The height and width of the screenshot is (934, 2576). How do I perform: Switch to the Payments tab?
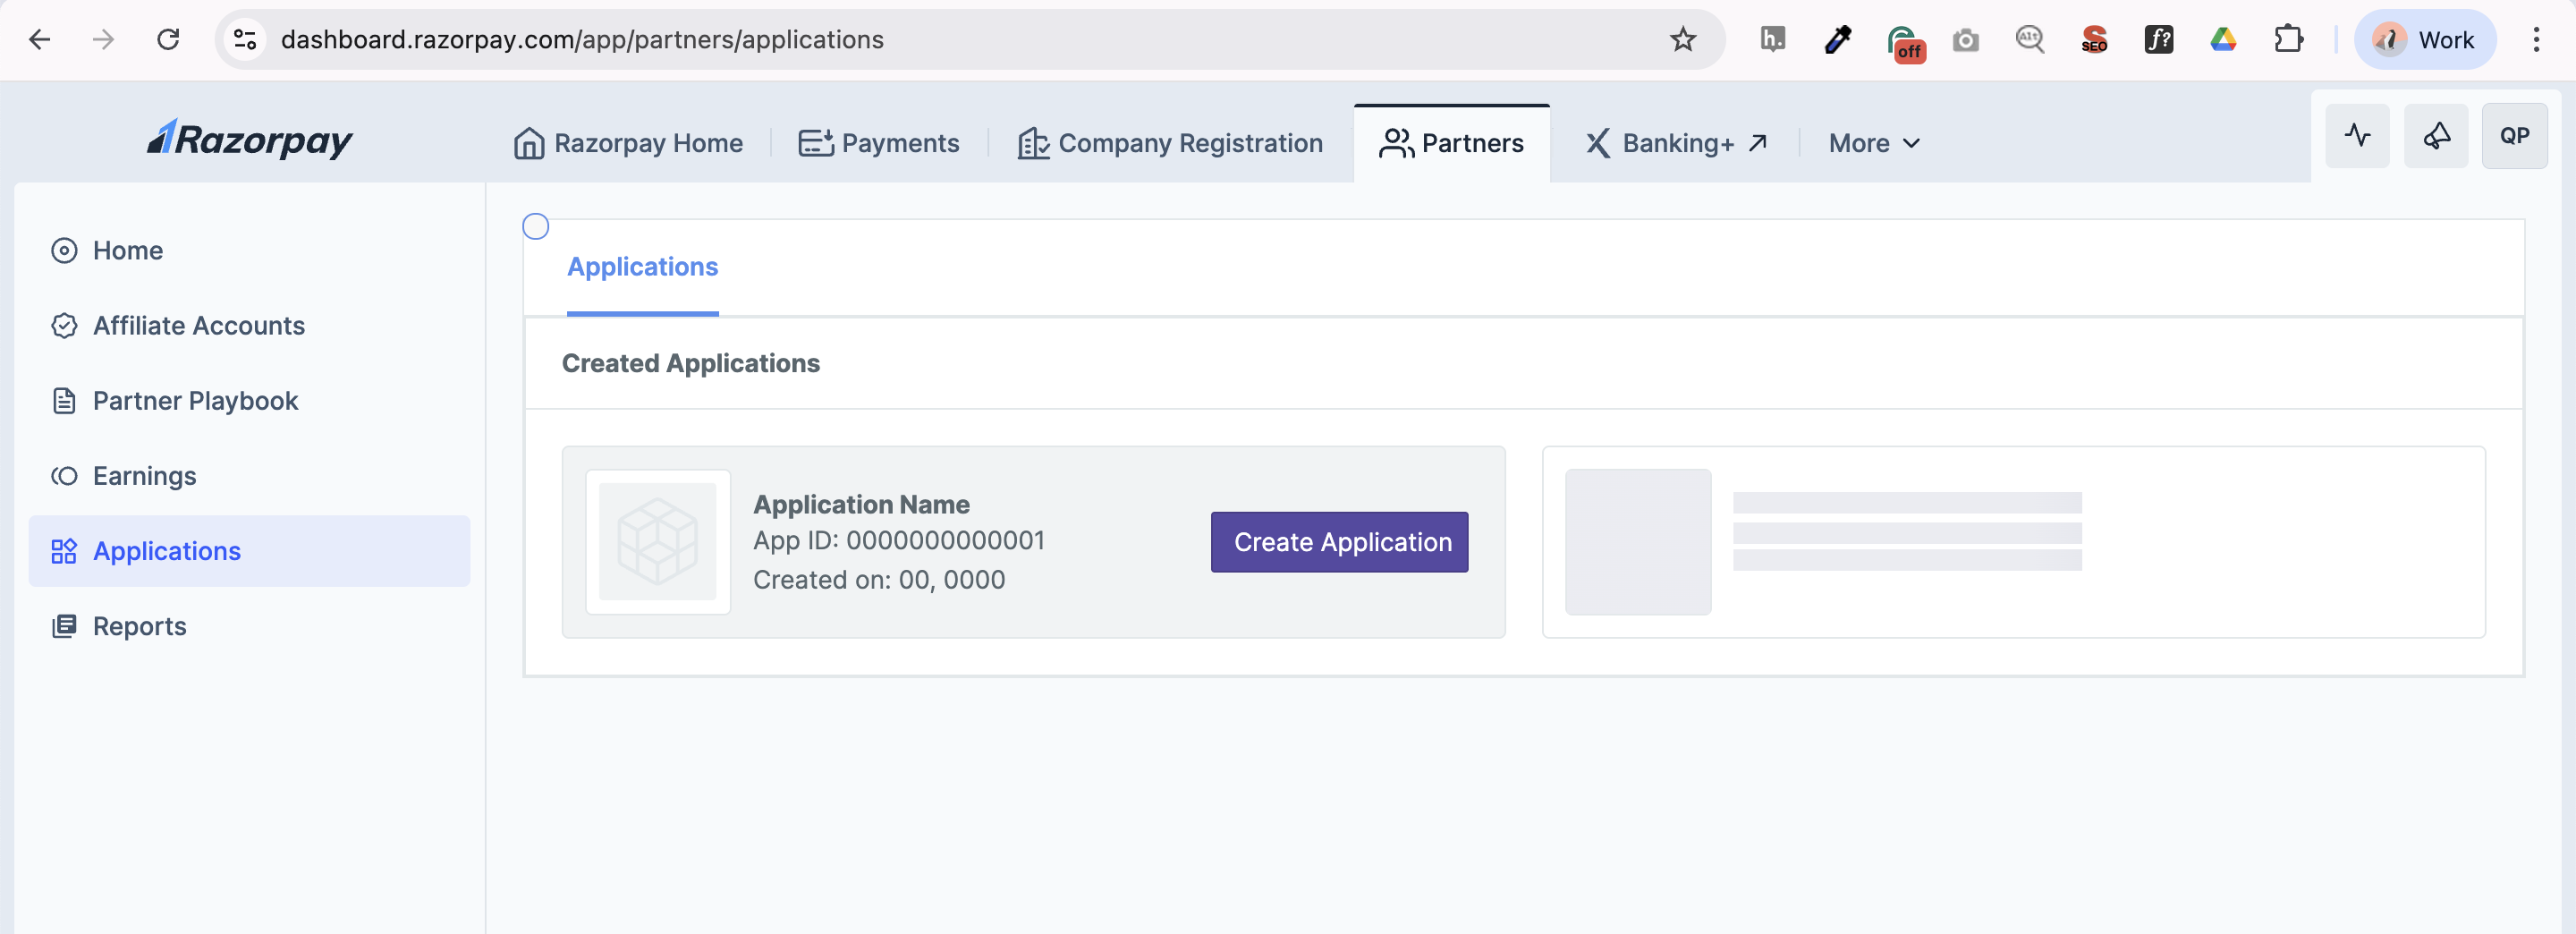point(878,143)
